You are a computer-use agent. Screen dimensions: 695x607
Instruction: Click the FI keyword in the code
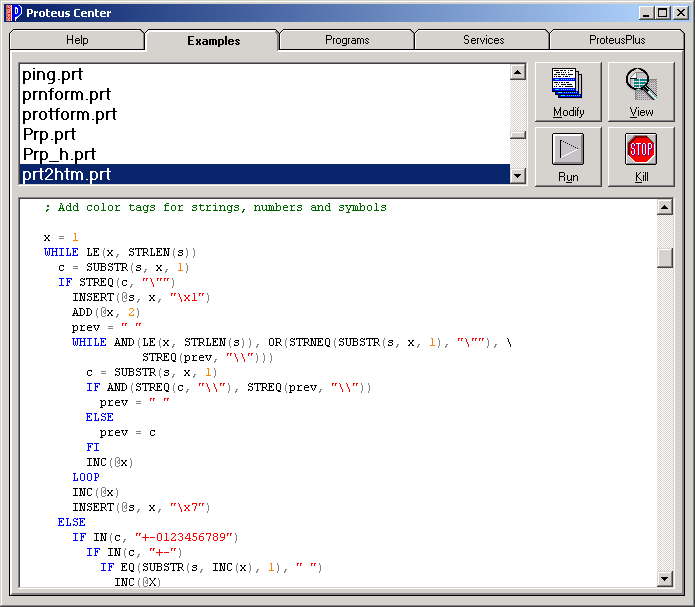(93, 447)
